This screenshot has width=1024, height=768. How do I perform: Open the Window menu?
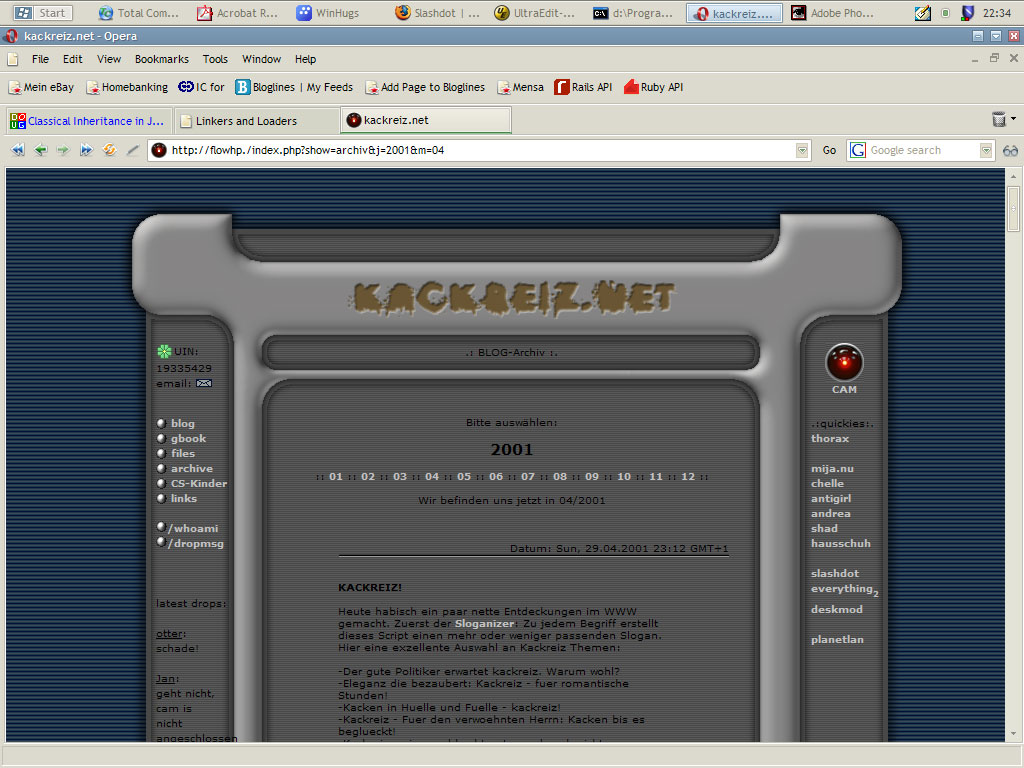261,59
